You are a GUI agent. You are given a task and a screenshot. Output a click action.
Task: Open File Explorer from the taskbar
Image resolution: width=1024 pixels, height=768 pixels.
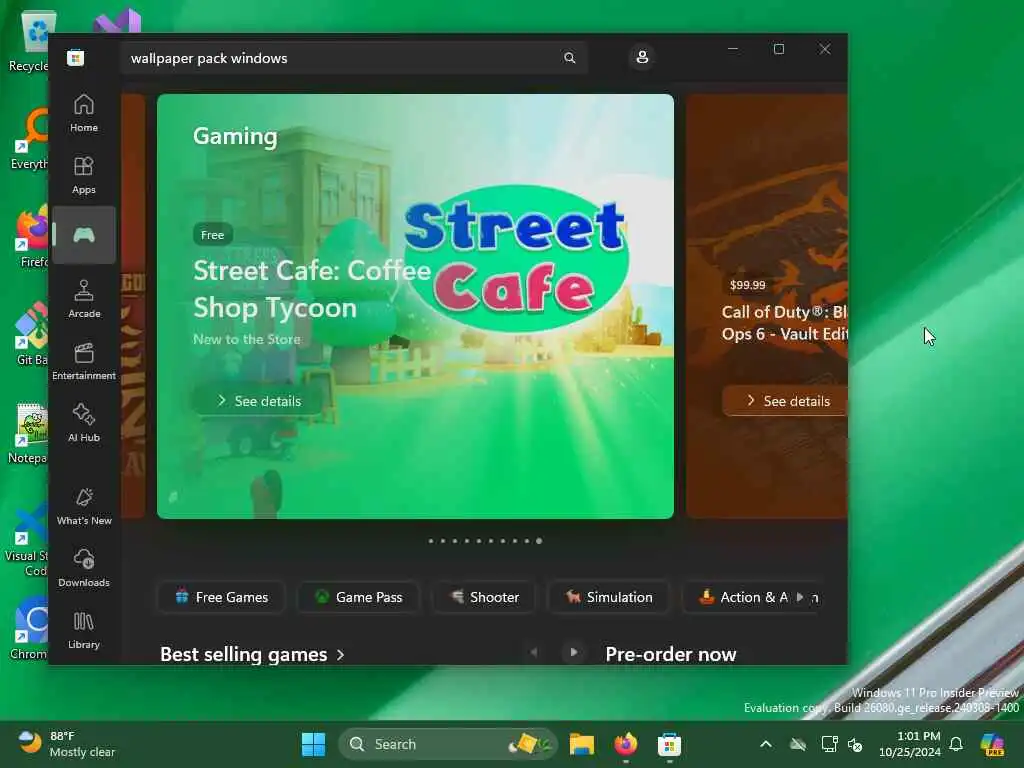581,744
